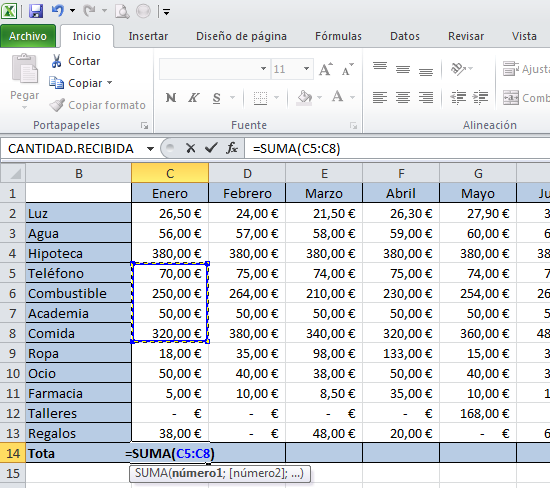Screen dimensions: 550x488
Task: Cancel formula entry with the X icon
Action: point(190,148)
